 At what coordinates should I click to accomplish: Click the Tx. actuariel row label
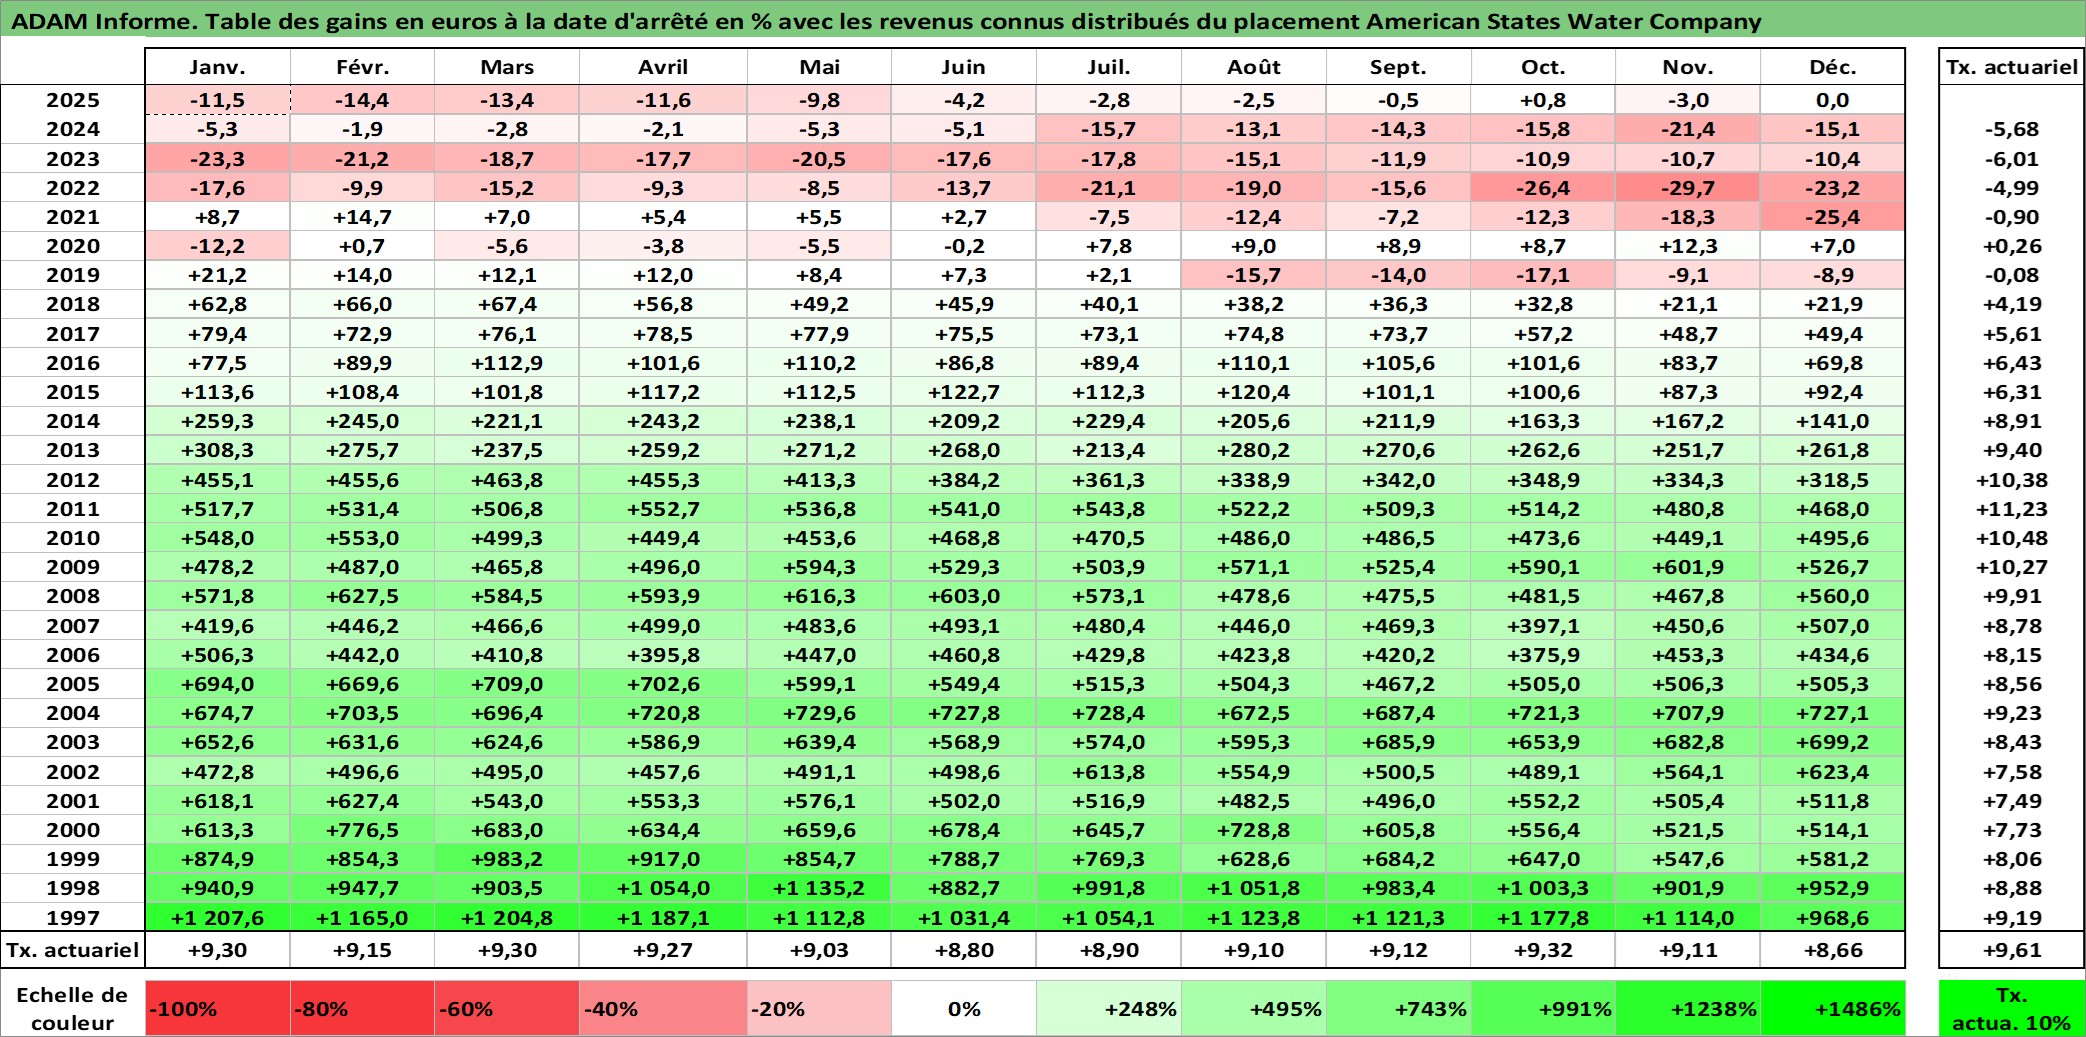point(73,950)
